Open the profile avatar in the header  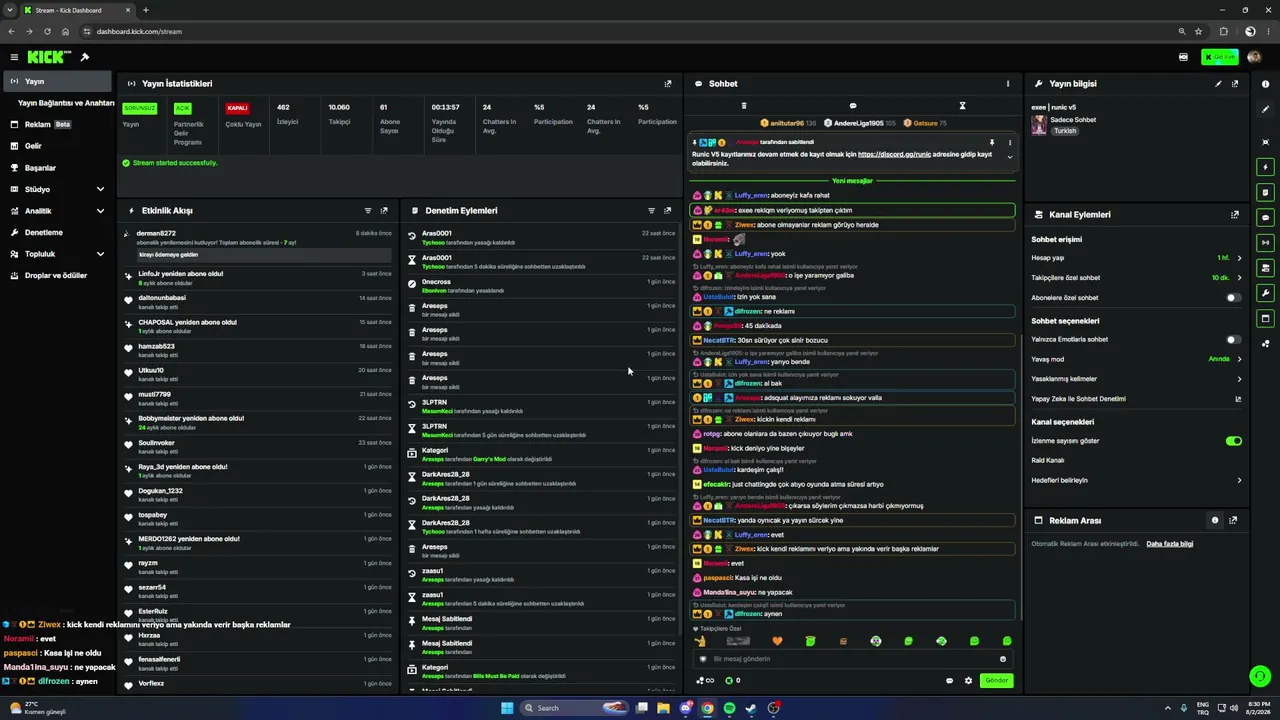(1255, 57)
